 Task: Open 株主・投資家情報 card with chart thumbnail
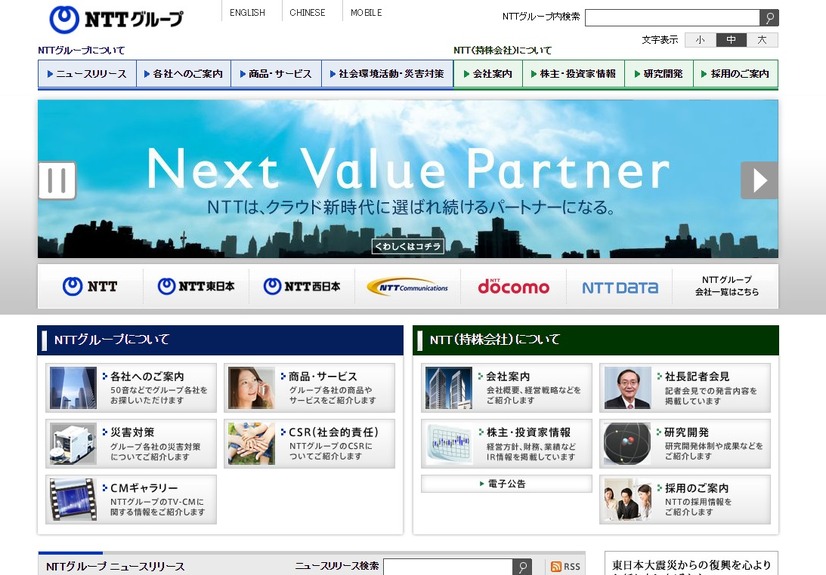pos(507,444)
